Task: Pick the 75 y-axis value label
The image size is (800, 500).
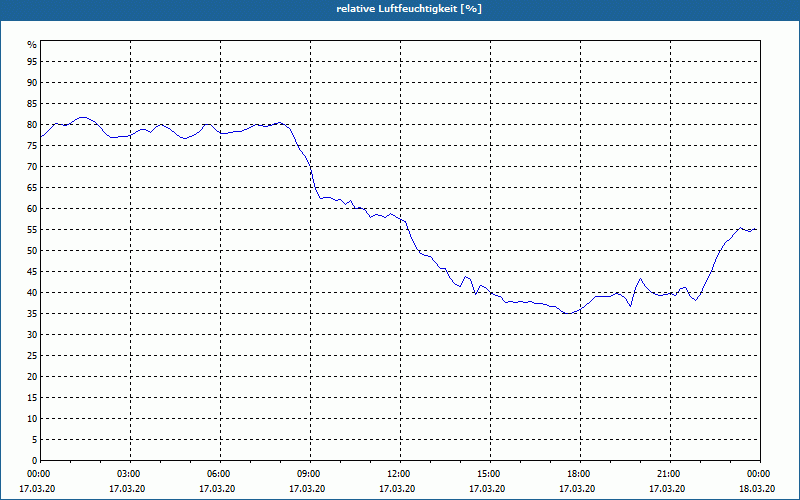Action: pyautogui.click(x=32, y=145)
